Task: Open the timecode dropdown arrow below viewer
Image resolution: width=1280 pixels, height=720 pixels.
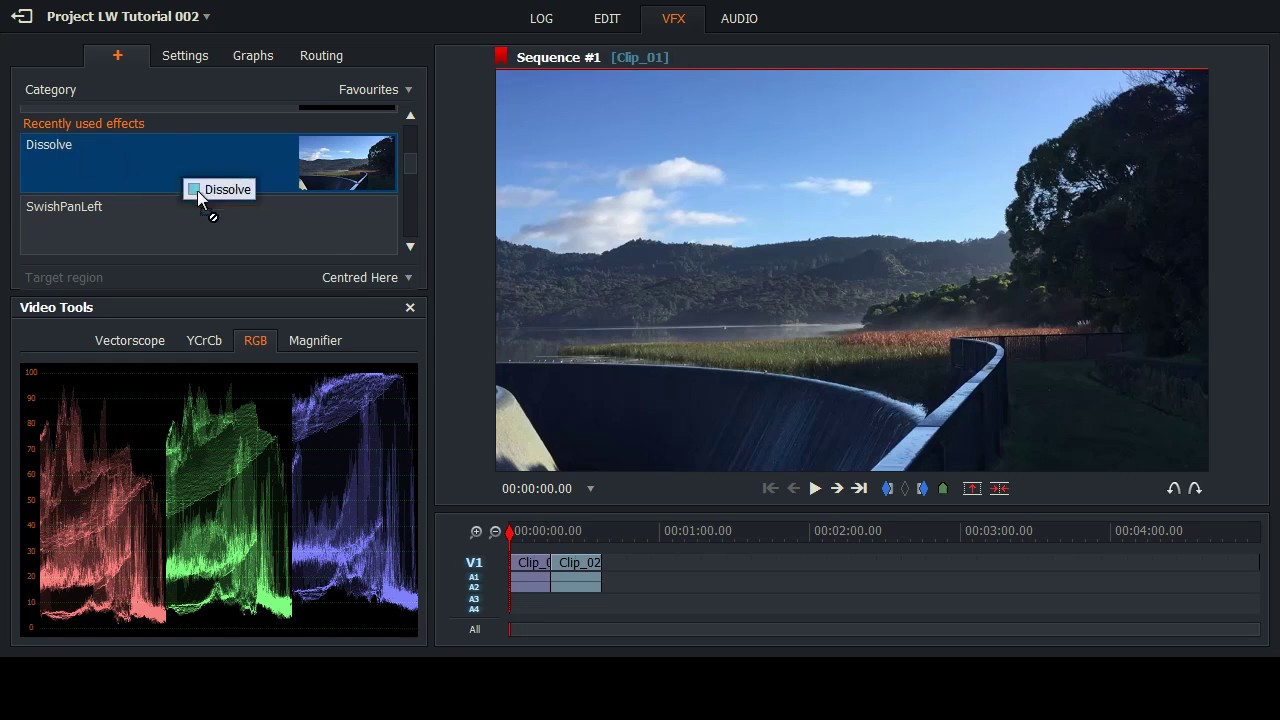Action: [x=590, y=489]
